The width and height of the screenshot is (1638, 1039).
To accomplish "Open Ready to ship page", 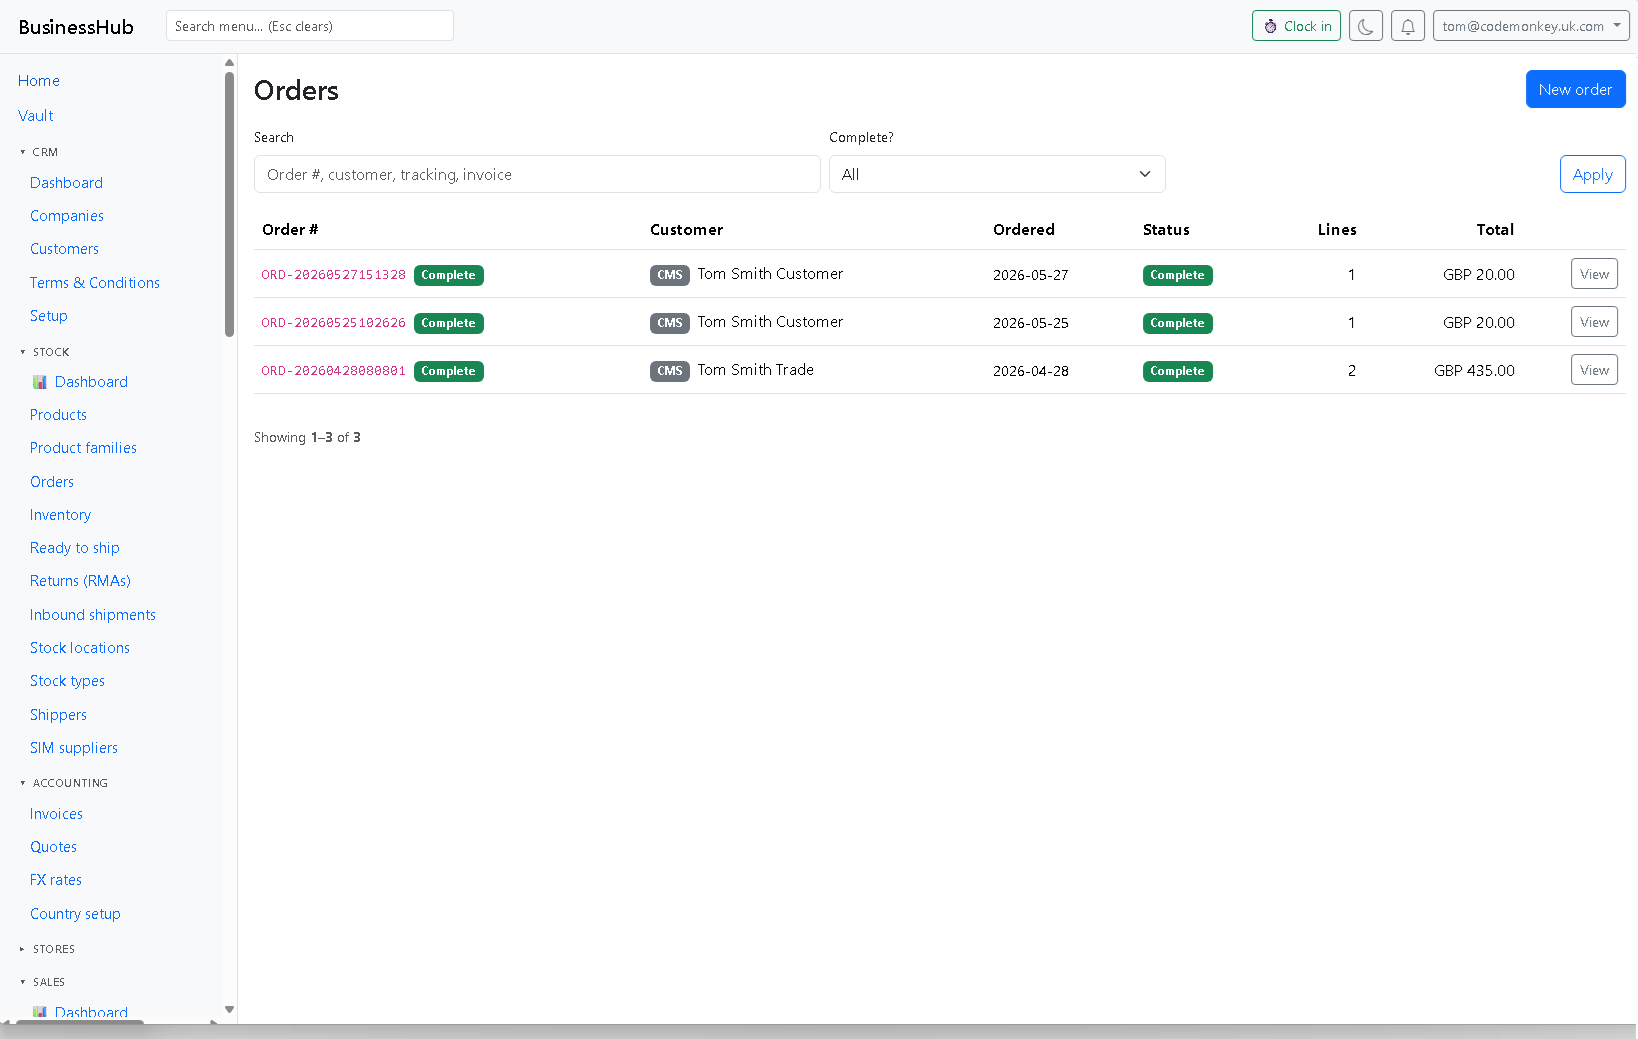I will 75,548.
